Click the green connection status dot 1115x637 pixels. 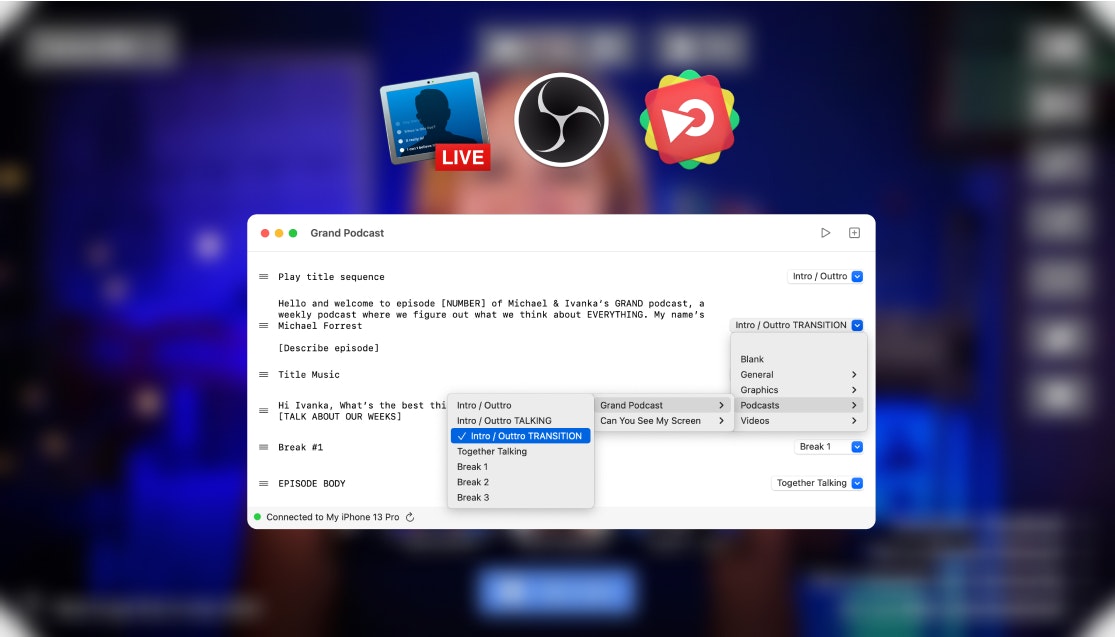pos(257,517)
